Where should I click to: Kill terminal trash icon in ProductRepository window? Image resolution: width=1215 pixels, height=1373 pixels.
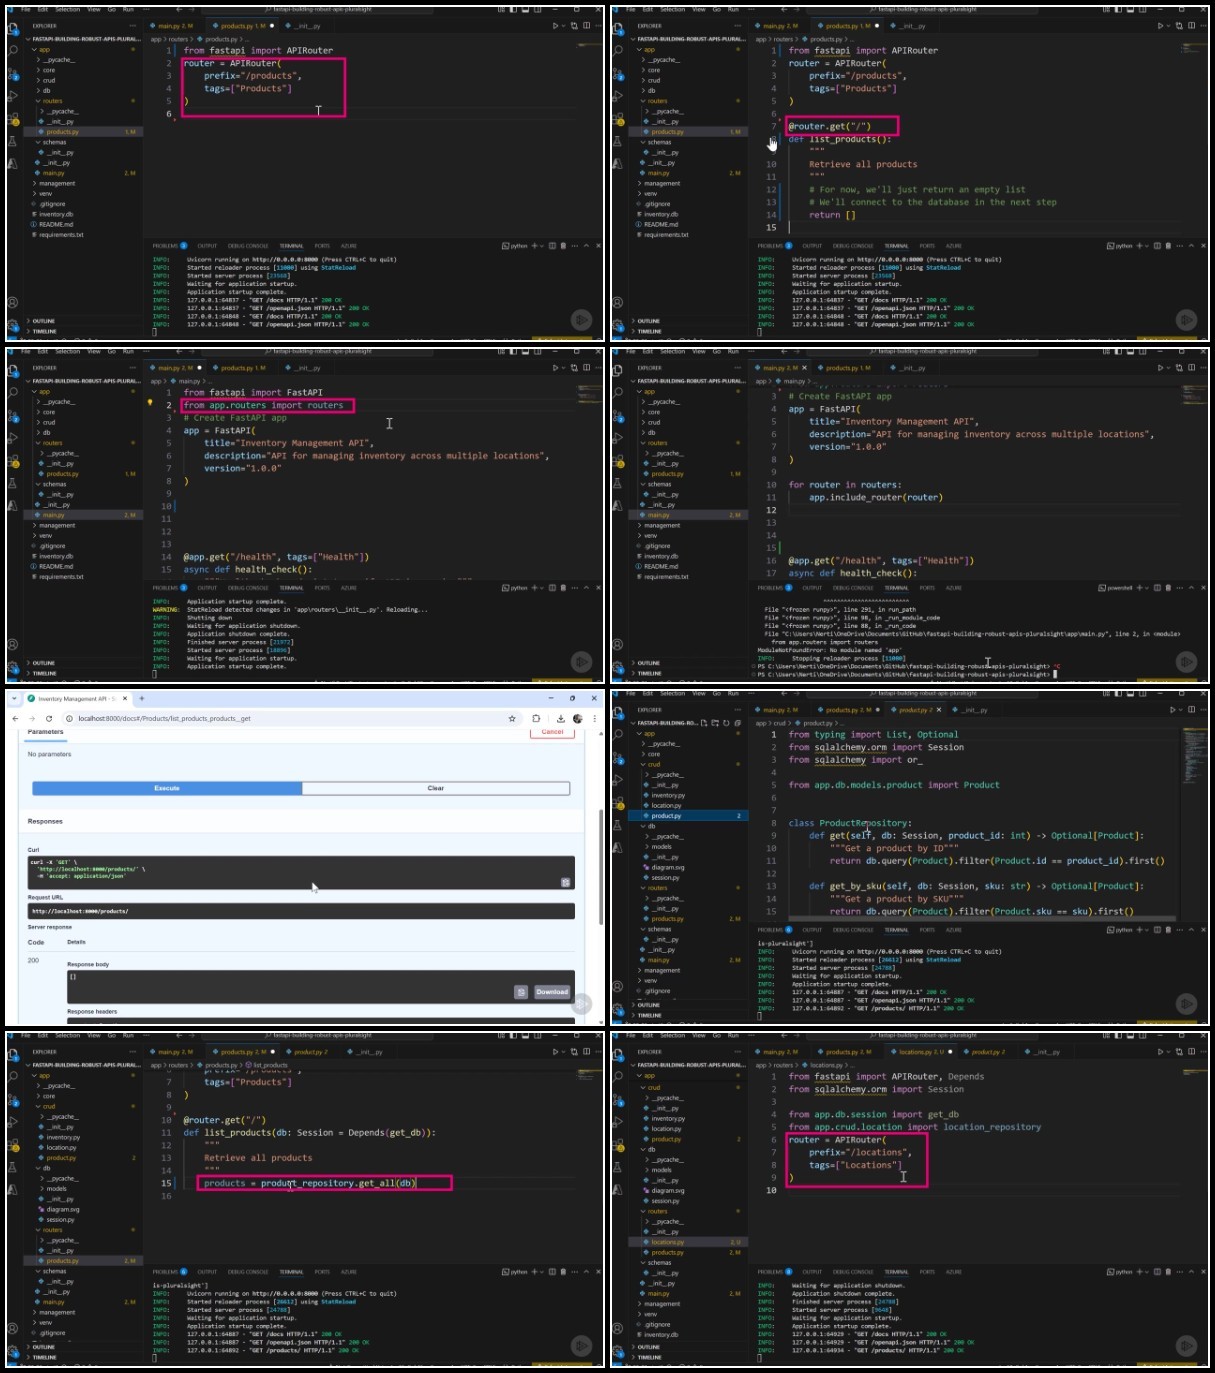click(1168, 930)
